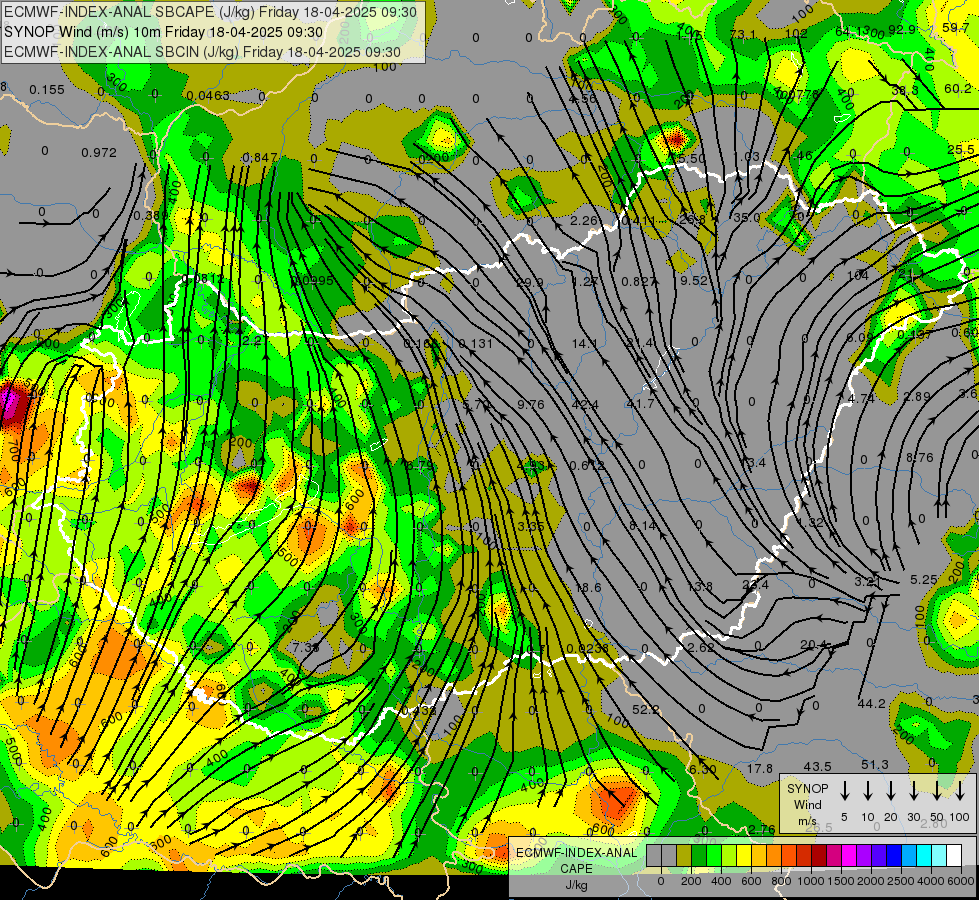Click the map value 17.8
Screen dimensions: 979x900
pos(760,768)
